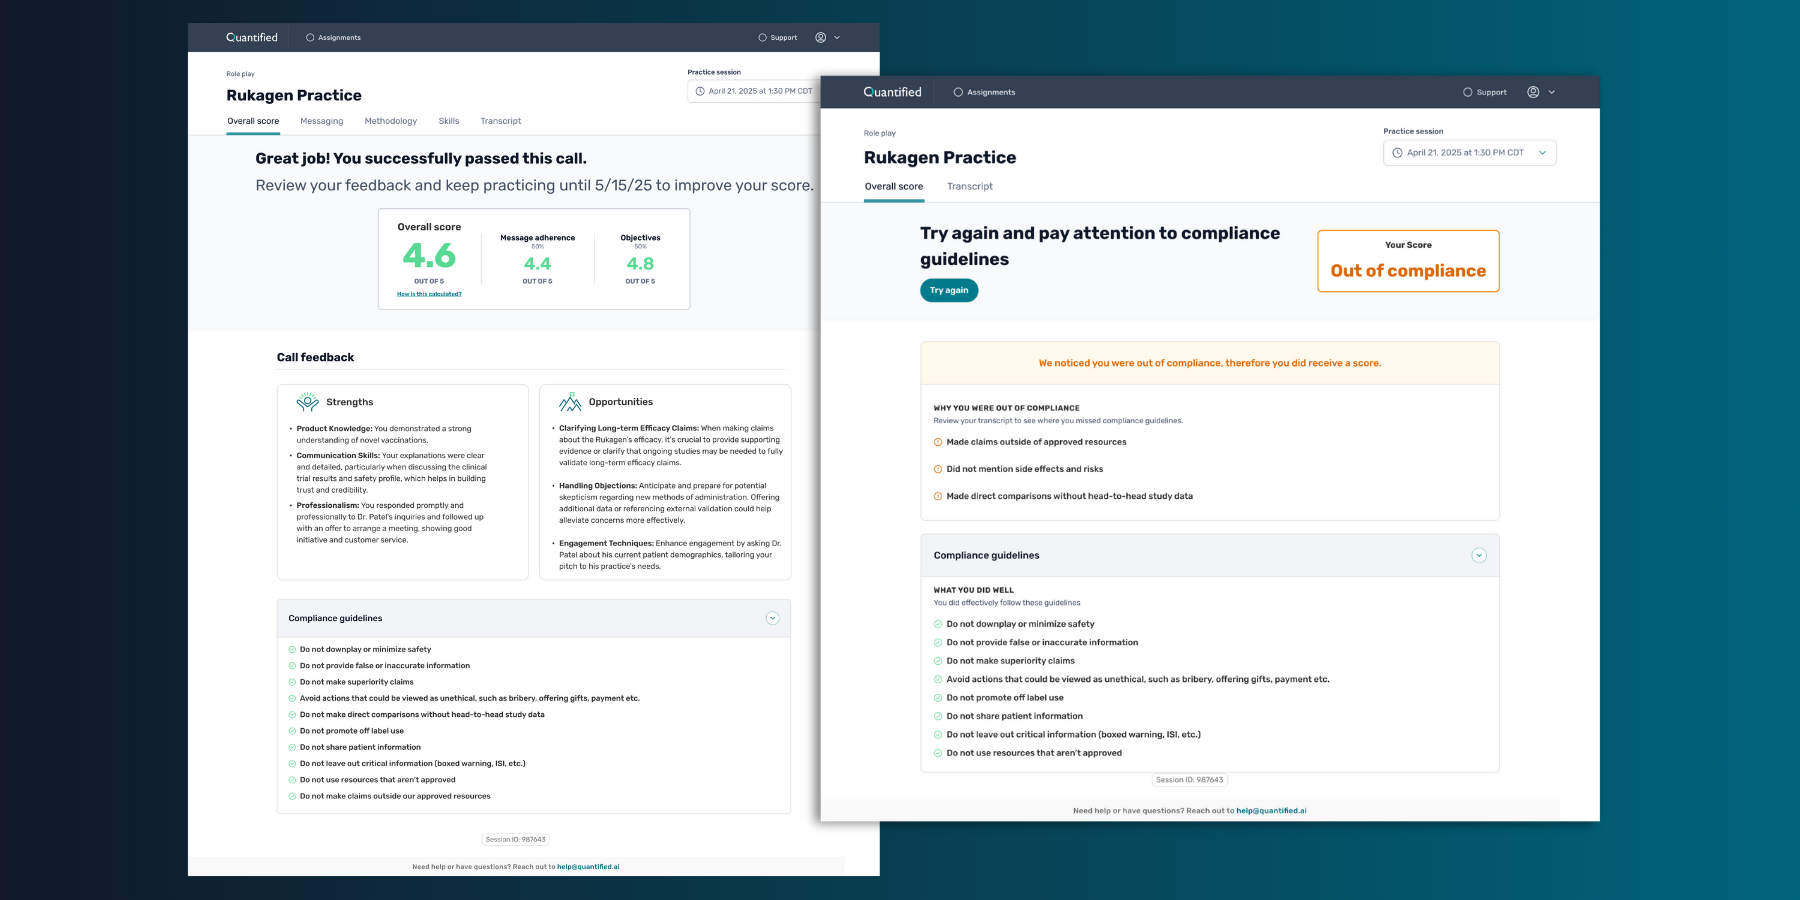Open practice session dropdown in right window

pyautogui.click(x=1469, y=153)
